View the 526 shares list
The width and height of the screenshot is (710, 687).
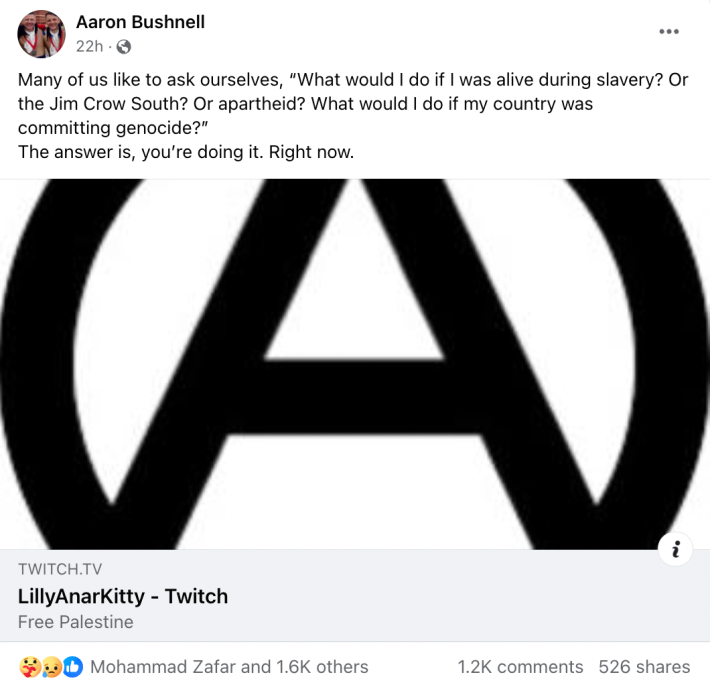[644, 667]
